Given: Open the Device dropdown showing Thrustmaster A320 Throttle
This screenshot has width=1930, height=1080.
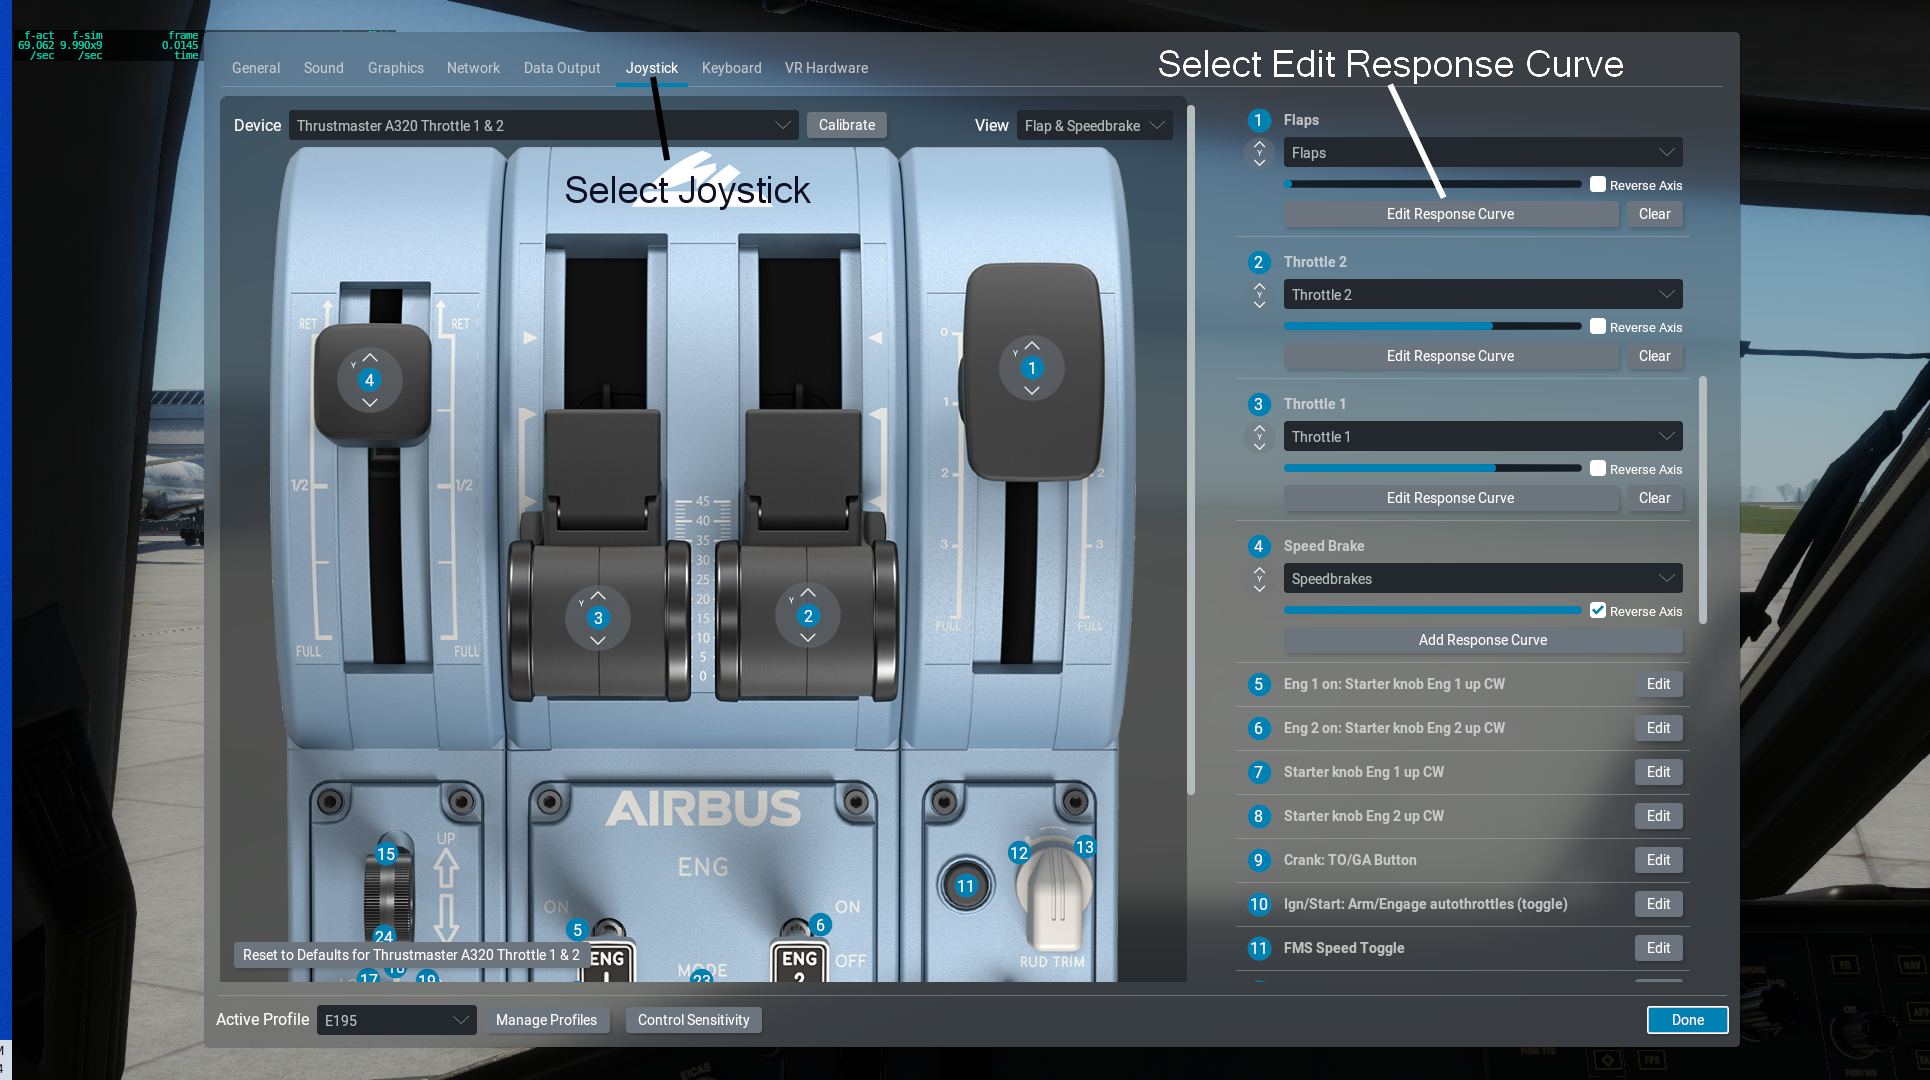Looking at the screenshot, I should point(543,125).
